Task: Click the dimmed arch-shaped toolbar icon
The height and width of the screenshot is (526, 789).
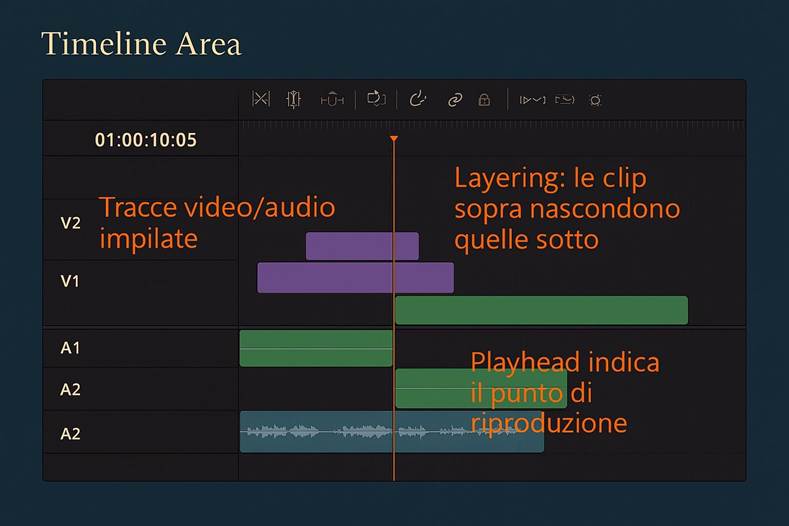Action: [332, 99]
